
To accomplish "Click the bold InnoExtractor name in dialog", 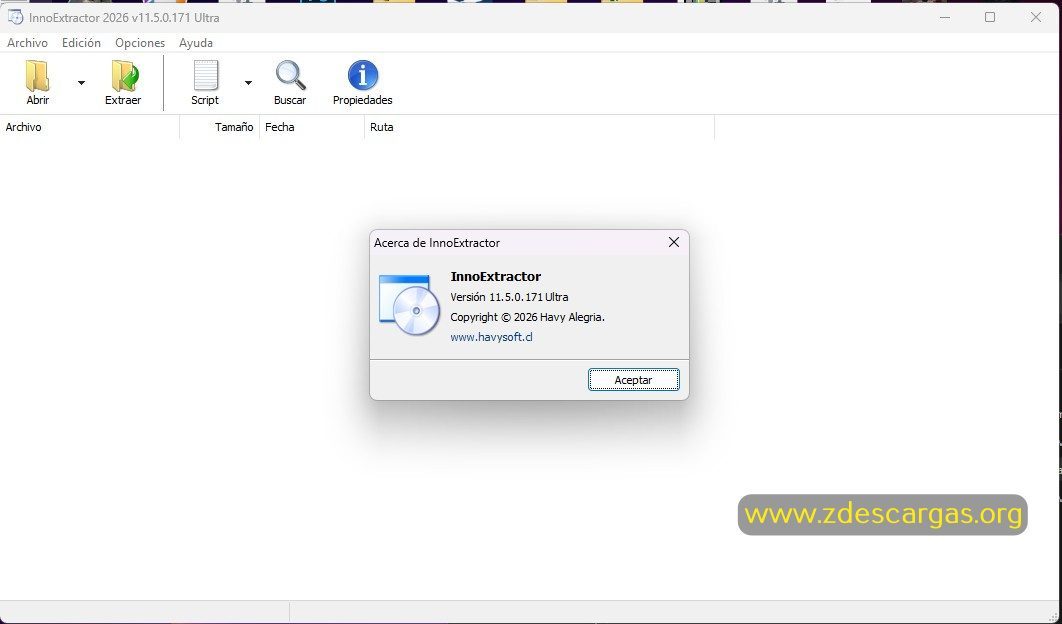I will [496, 276].
